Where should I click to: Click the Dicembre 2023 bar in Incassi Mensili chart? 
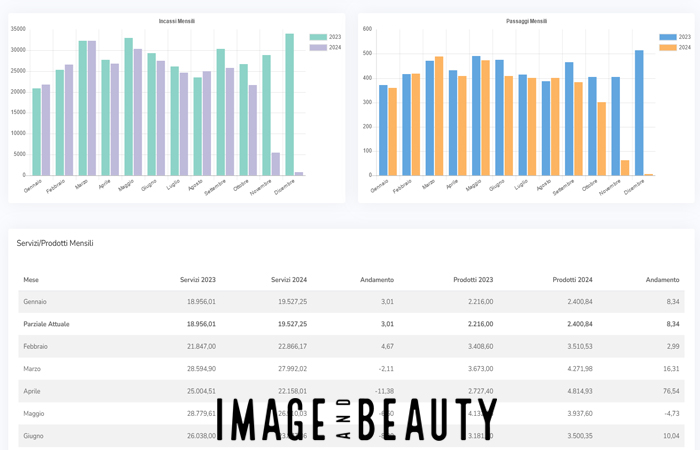289,105
